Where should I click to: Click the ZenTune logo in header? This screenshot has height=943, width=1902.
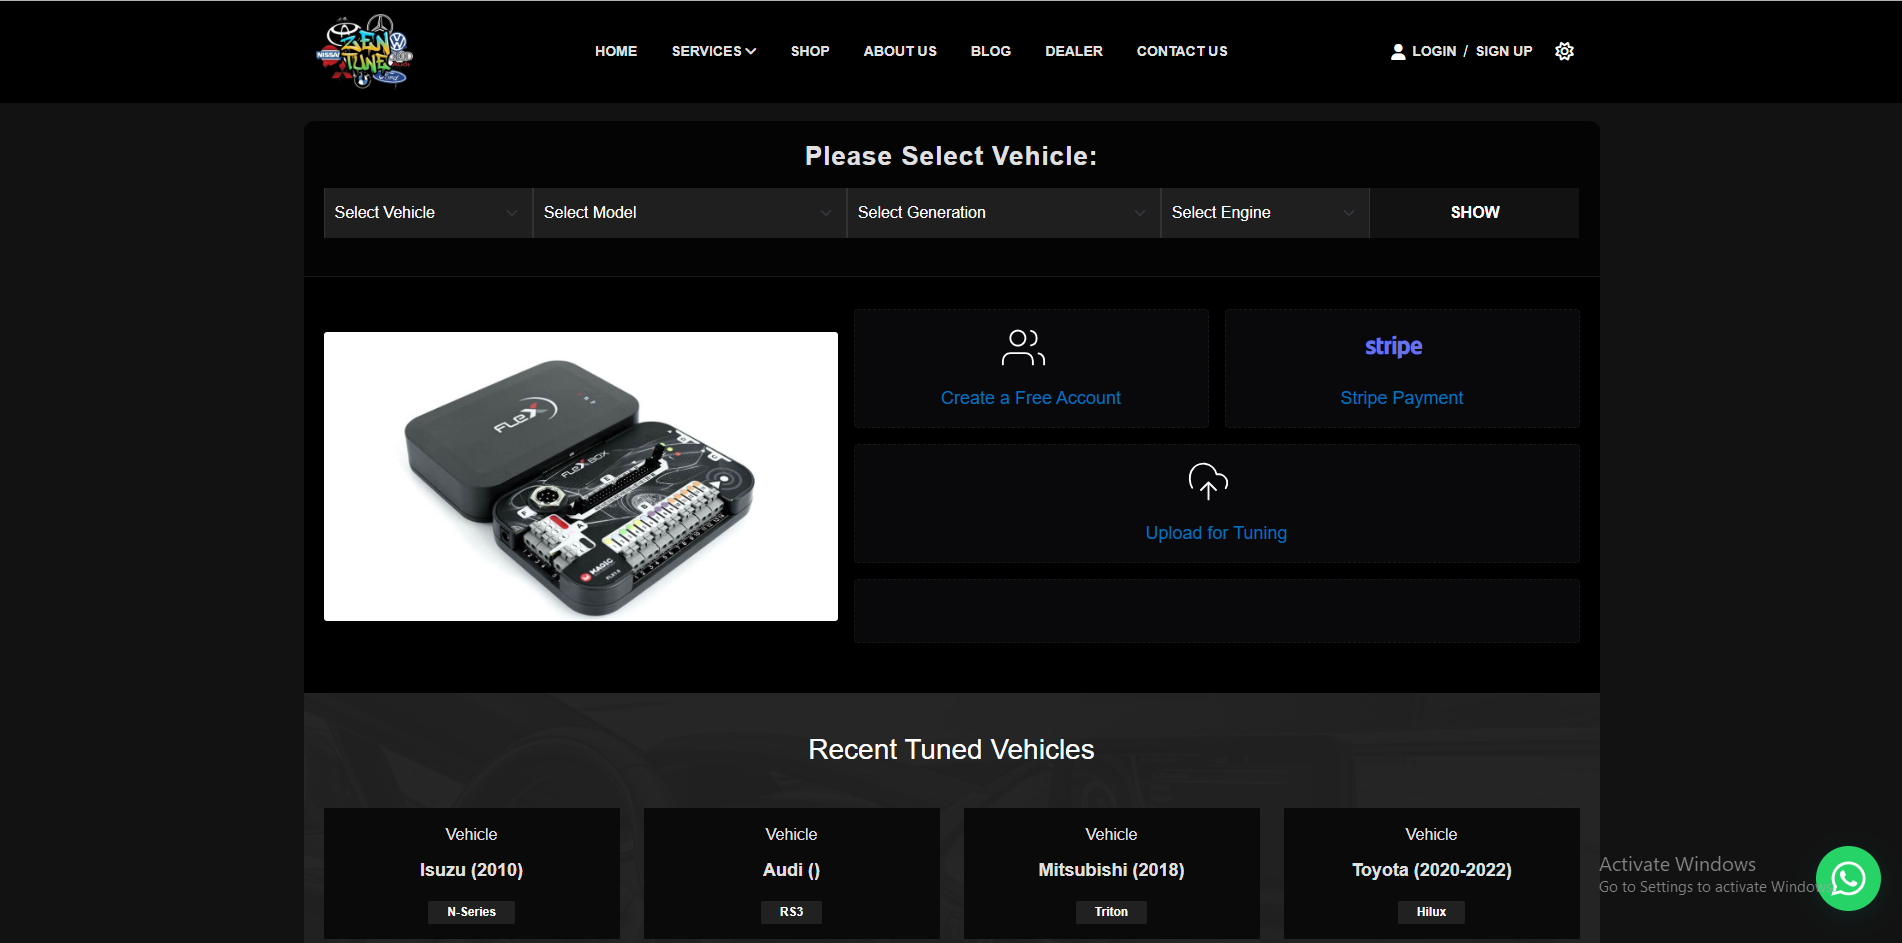pyautogui.click(x=363, y=52)
